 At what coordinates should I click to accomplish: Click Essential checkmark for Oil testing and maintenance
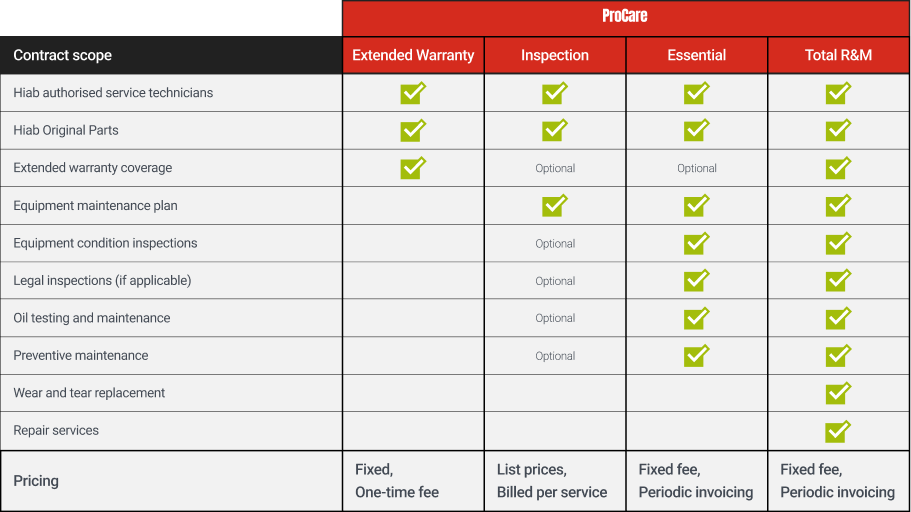(x=697, y=318)
